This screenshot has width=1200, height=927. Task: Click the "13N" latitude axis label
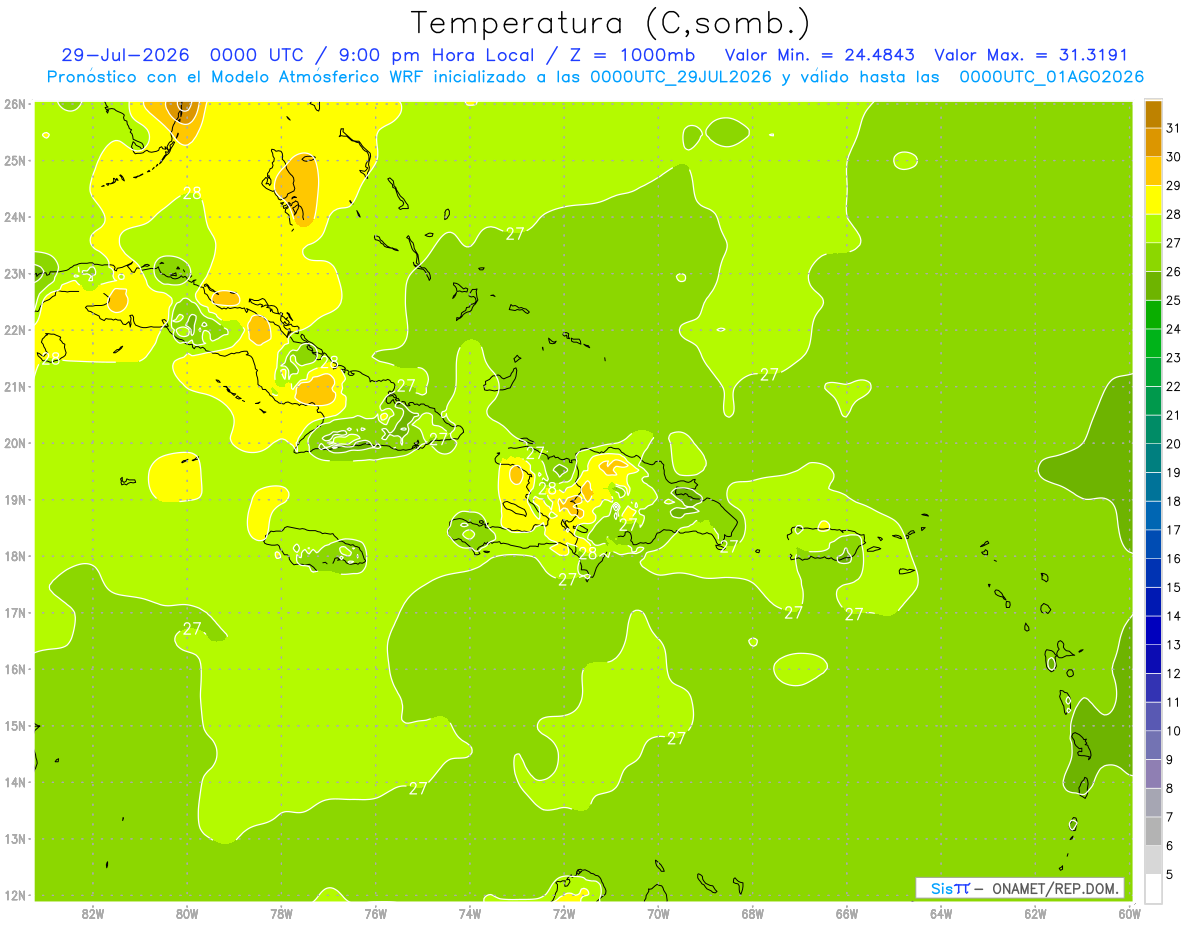click(x=15, y=838)
